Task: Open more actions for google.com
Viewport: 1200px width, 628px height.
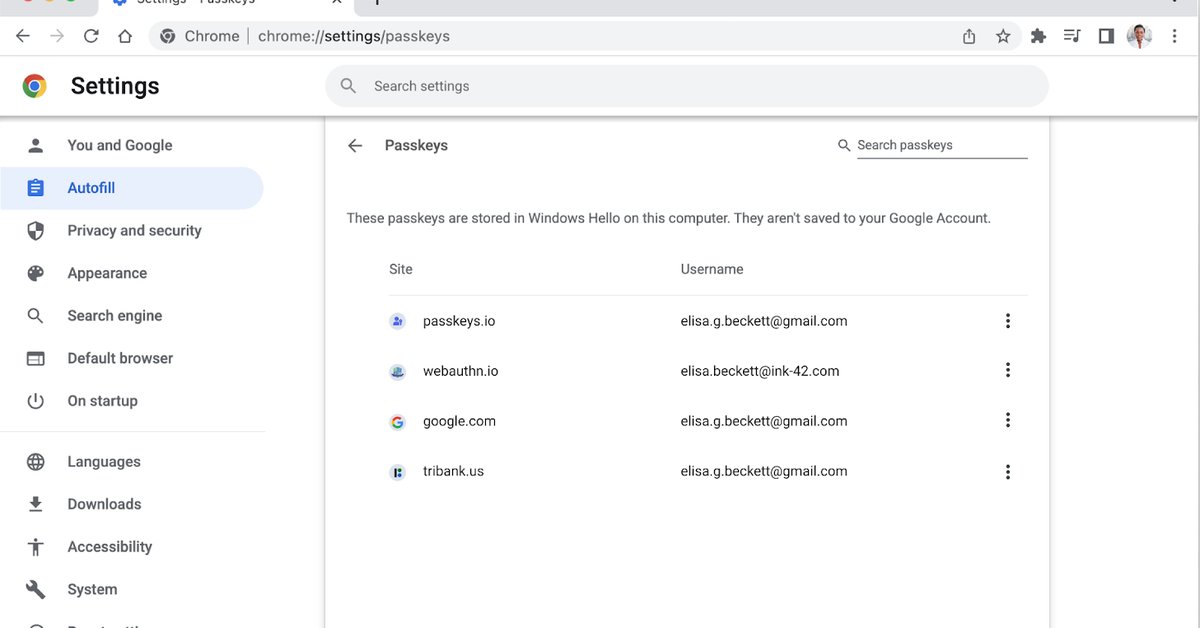Action: tap(1008, 421)
